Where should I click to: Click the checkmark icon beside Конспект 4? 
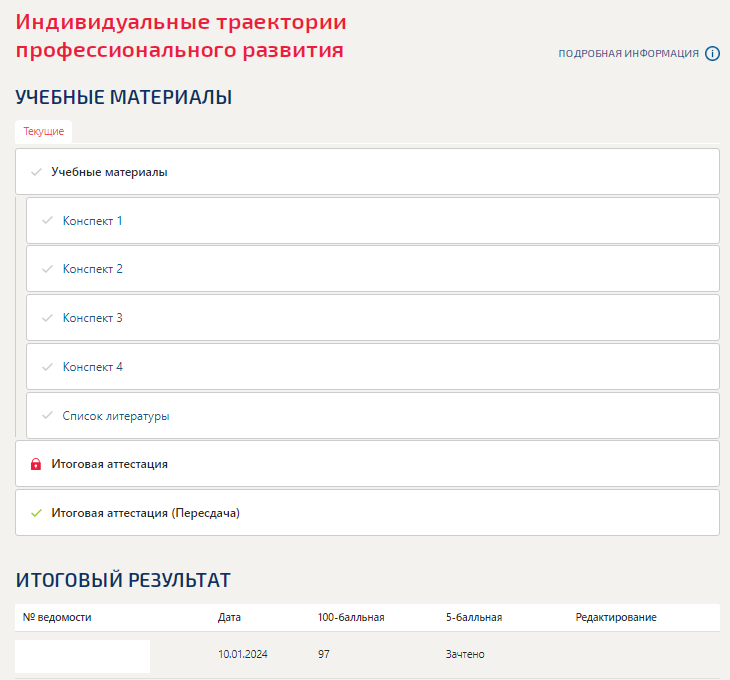click(x=47, y=367)
